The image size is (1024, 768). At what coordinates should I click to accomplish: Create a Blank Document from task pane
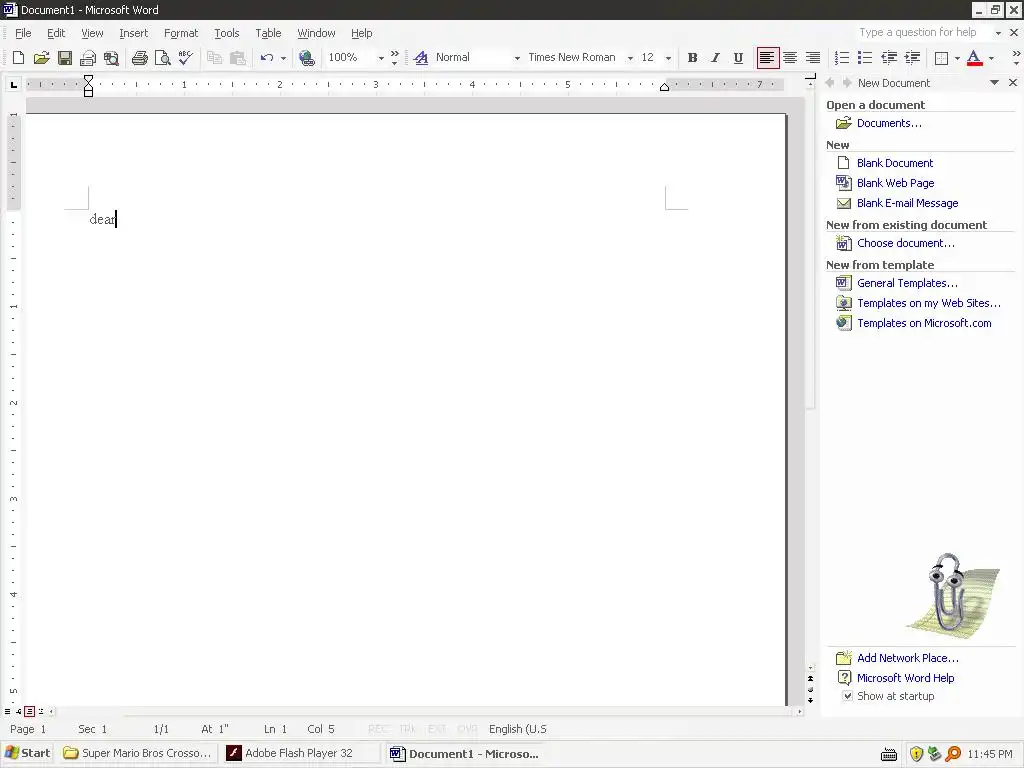click(x=895, y=163)
